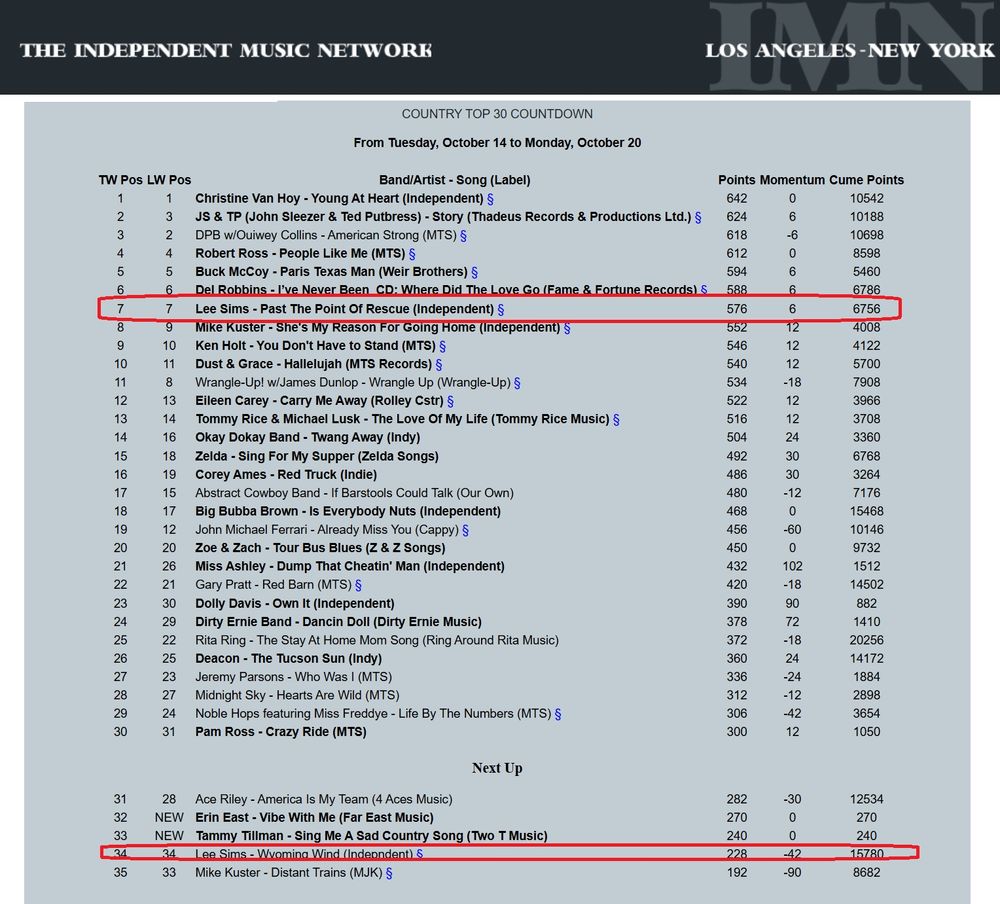Click momentum value -90 for Mike Kuster
This screenshot has height=904, width=1000.
tap(792, 873)
